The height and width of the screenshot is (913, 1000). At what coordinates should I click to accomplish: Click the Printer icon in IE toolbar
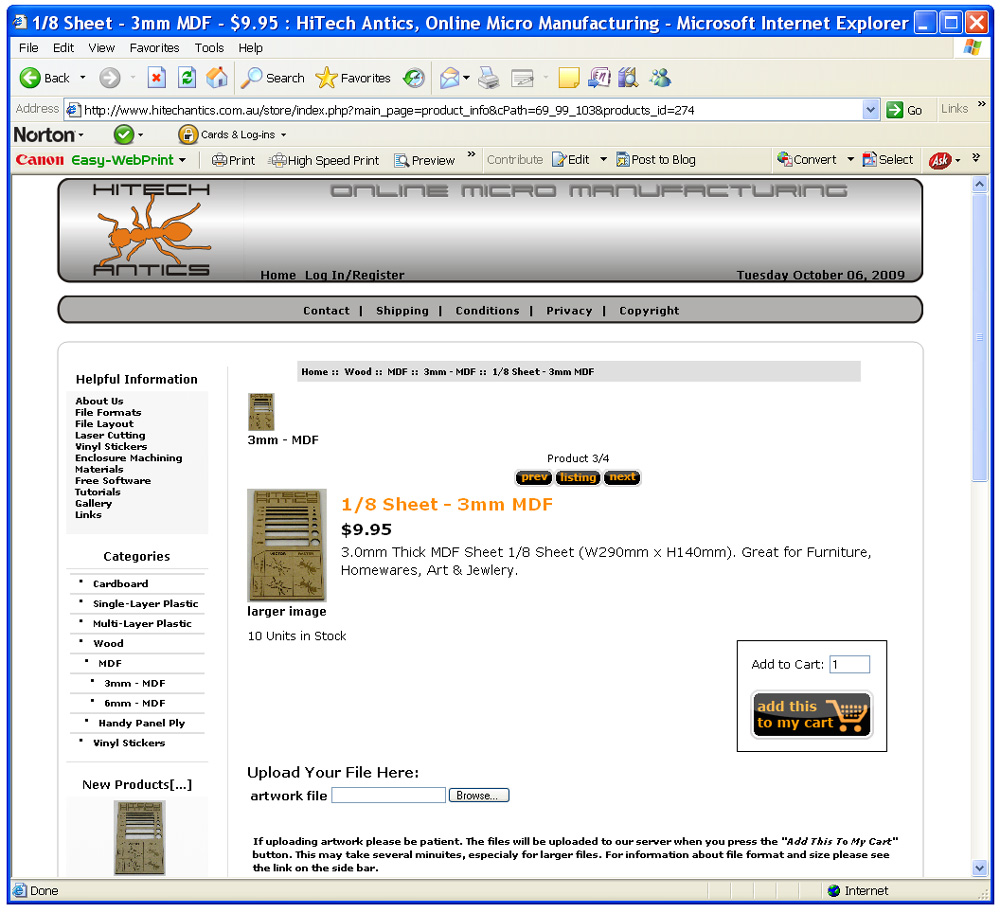coord(489,78)
